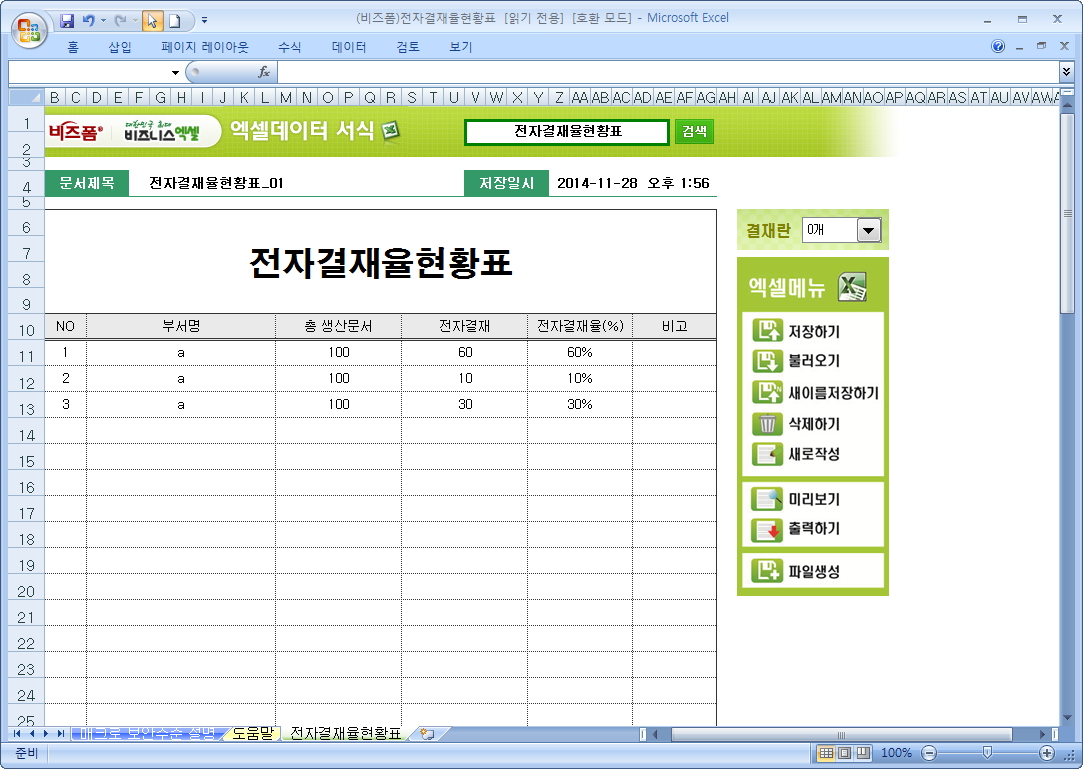
Task: Click the 삭제하기 trash can icon
Action: 767,424
